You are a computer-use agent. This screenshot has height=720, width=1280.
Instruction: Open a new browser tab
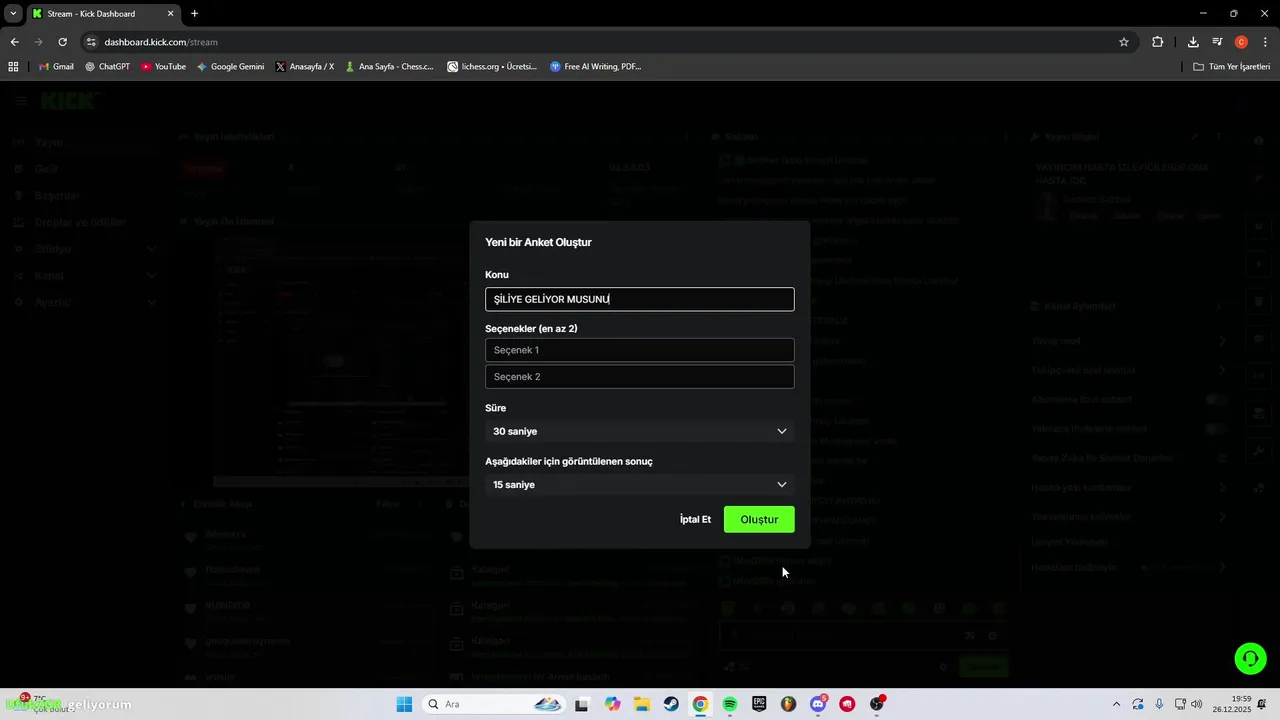194,14
